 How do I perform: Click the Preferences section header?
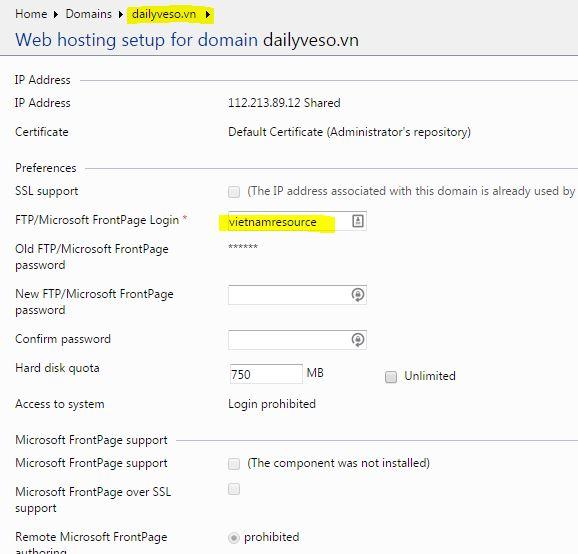click(46, 168)
